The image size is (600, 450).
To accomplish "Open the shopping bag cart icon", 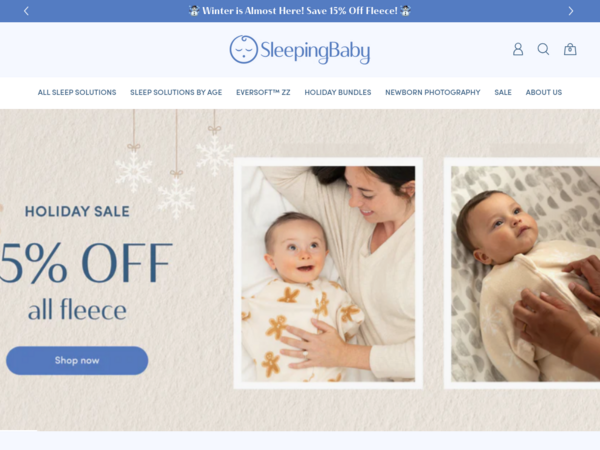I will coord(570,49).
